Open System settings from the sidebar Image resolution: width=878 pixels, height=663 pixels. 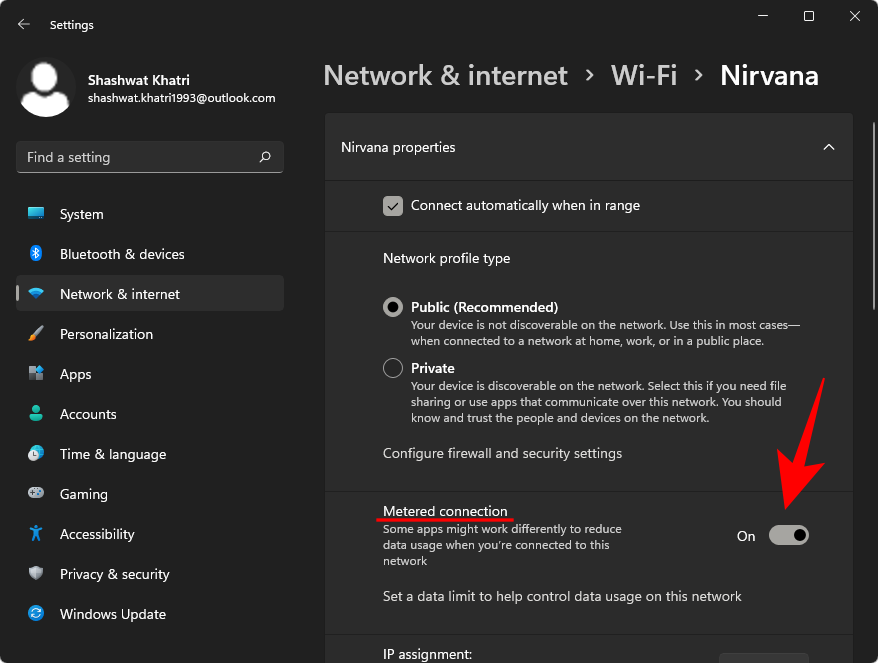point(36,214)
